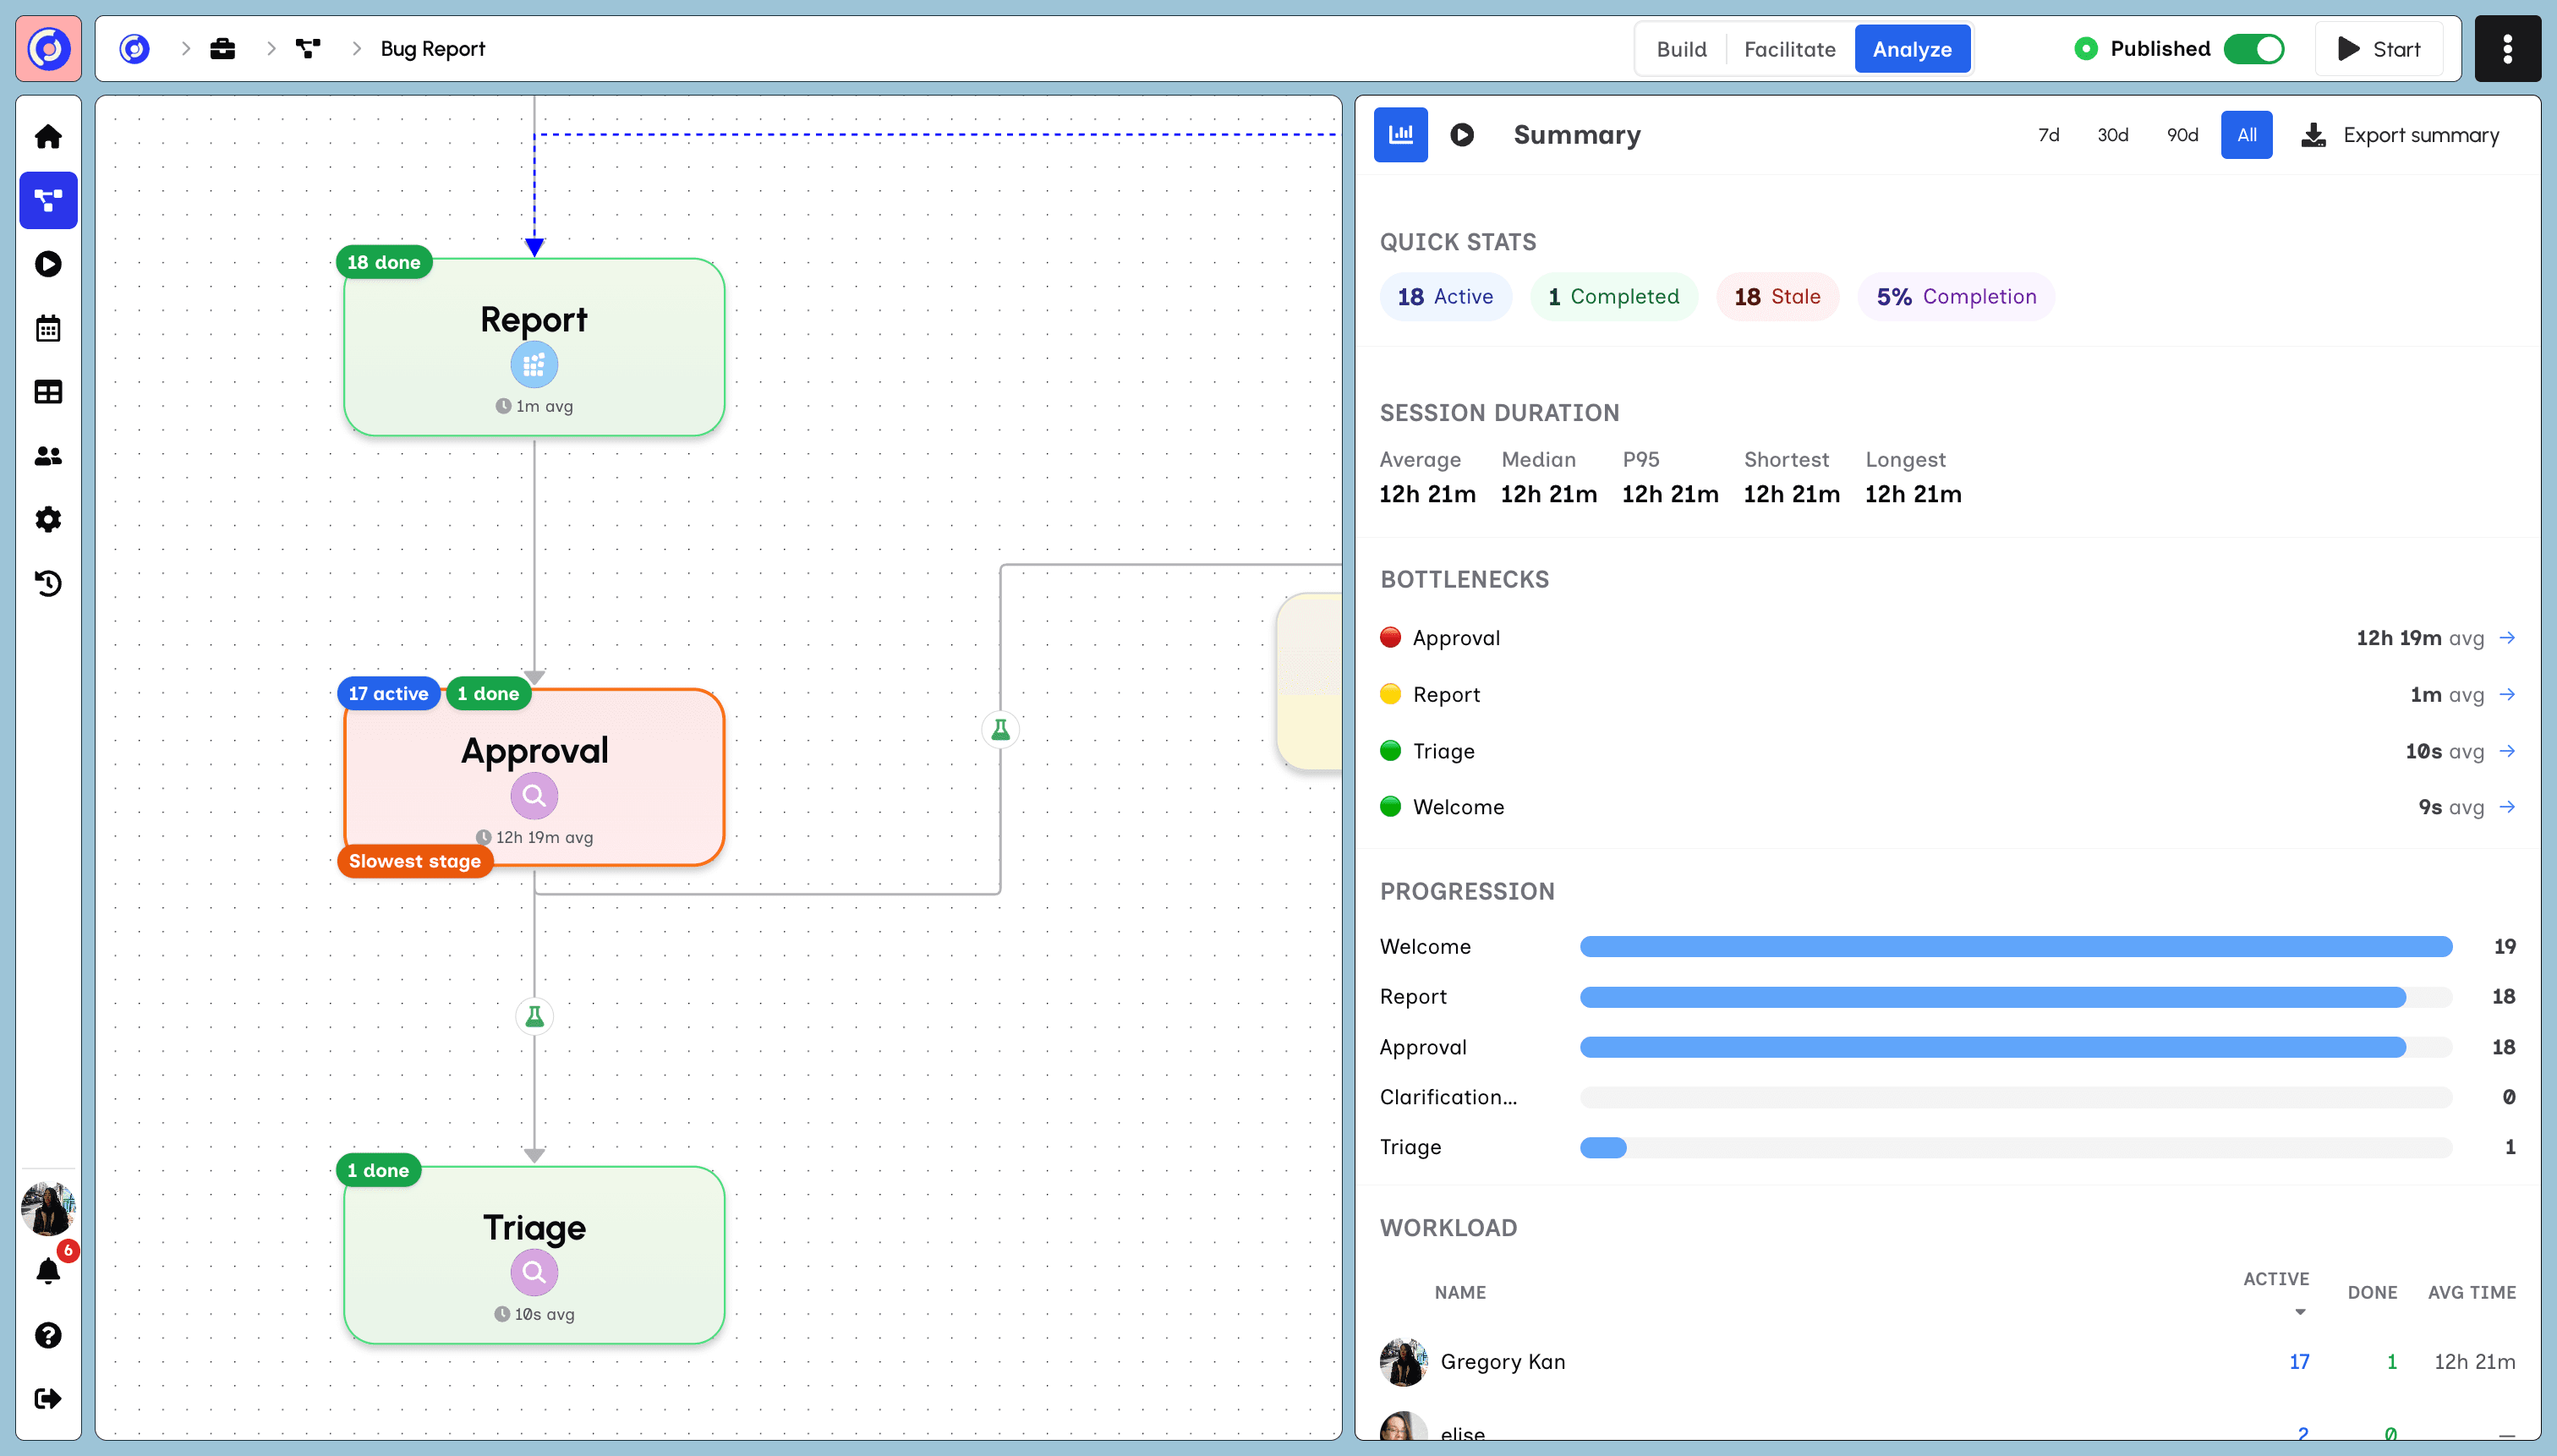This screenshot has height=1456, width=2557.
Task: Click the flask icon on the right branch
Action: pos(1000,730)
